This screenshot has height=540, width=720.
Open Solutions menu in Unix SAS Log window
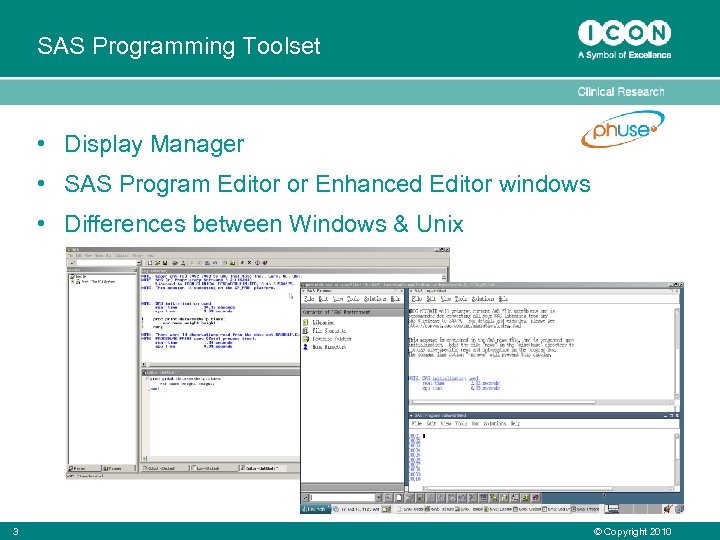pyautogui.click(x=483, y=298)
